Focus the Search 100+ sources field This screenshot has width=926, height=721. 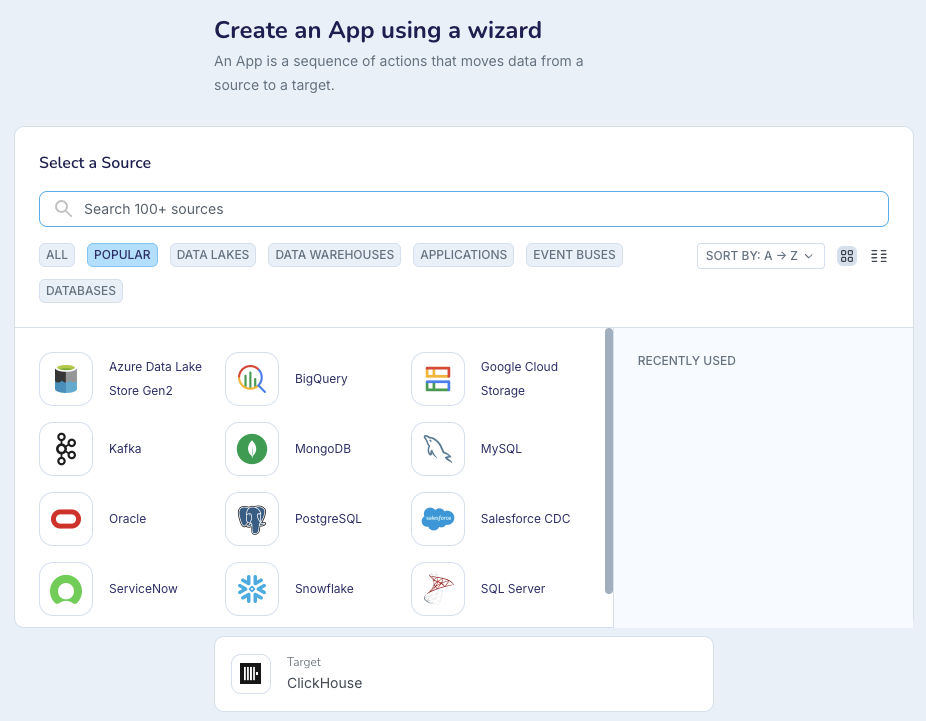pos(464,209)
